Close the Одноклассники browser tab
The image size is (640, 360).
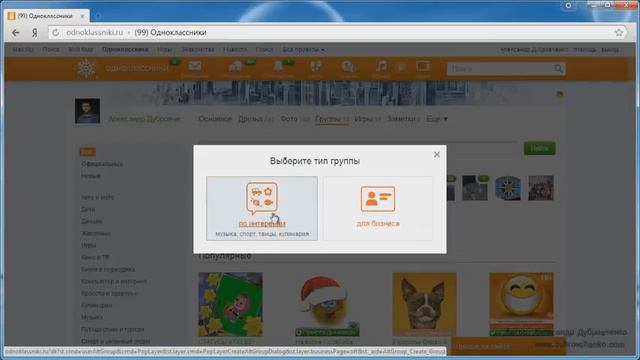tap(82, 16)
